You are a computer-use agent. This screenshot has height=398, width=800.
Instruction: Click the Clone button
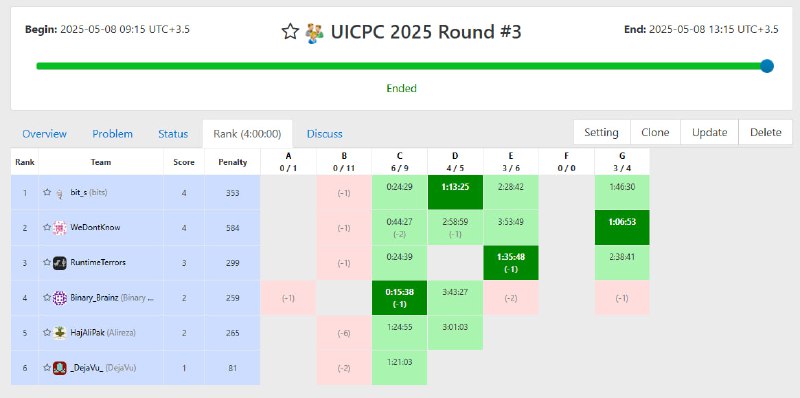click(x=655, y=132)
